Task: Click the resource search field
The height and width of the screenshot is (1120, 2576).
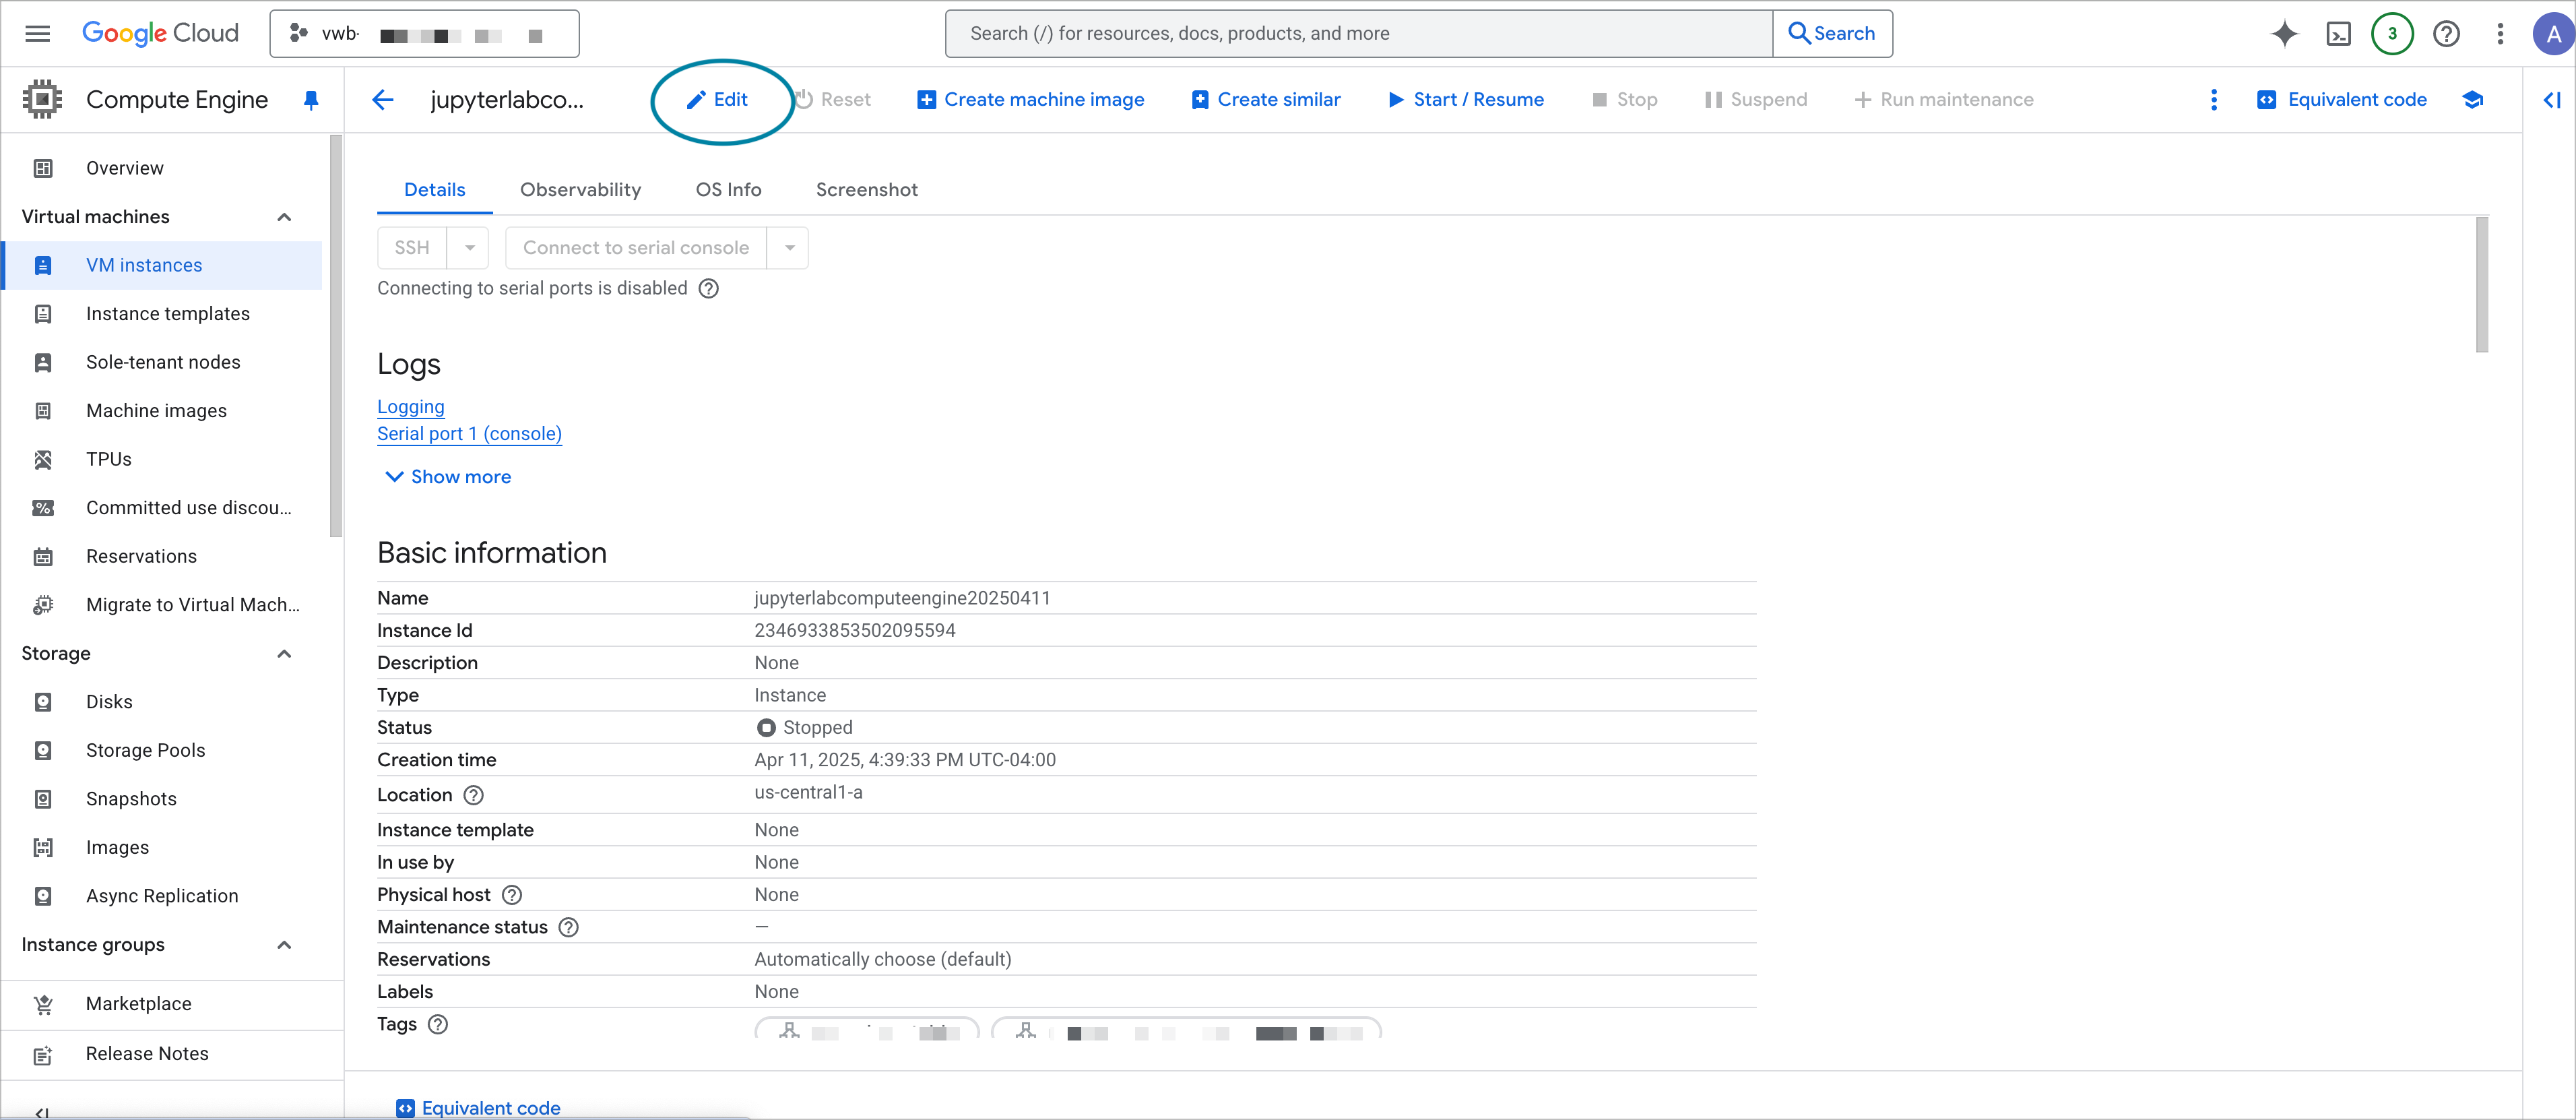Action: 1359,34
